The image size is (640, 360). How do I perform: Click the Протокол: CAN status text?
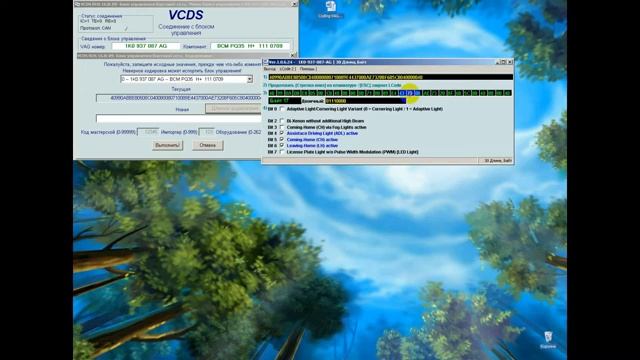pyautogui.click(x=96, y=28)
